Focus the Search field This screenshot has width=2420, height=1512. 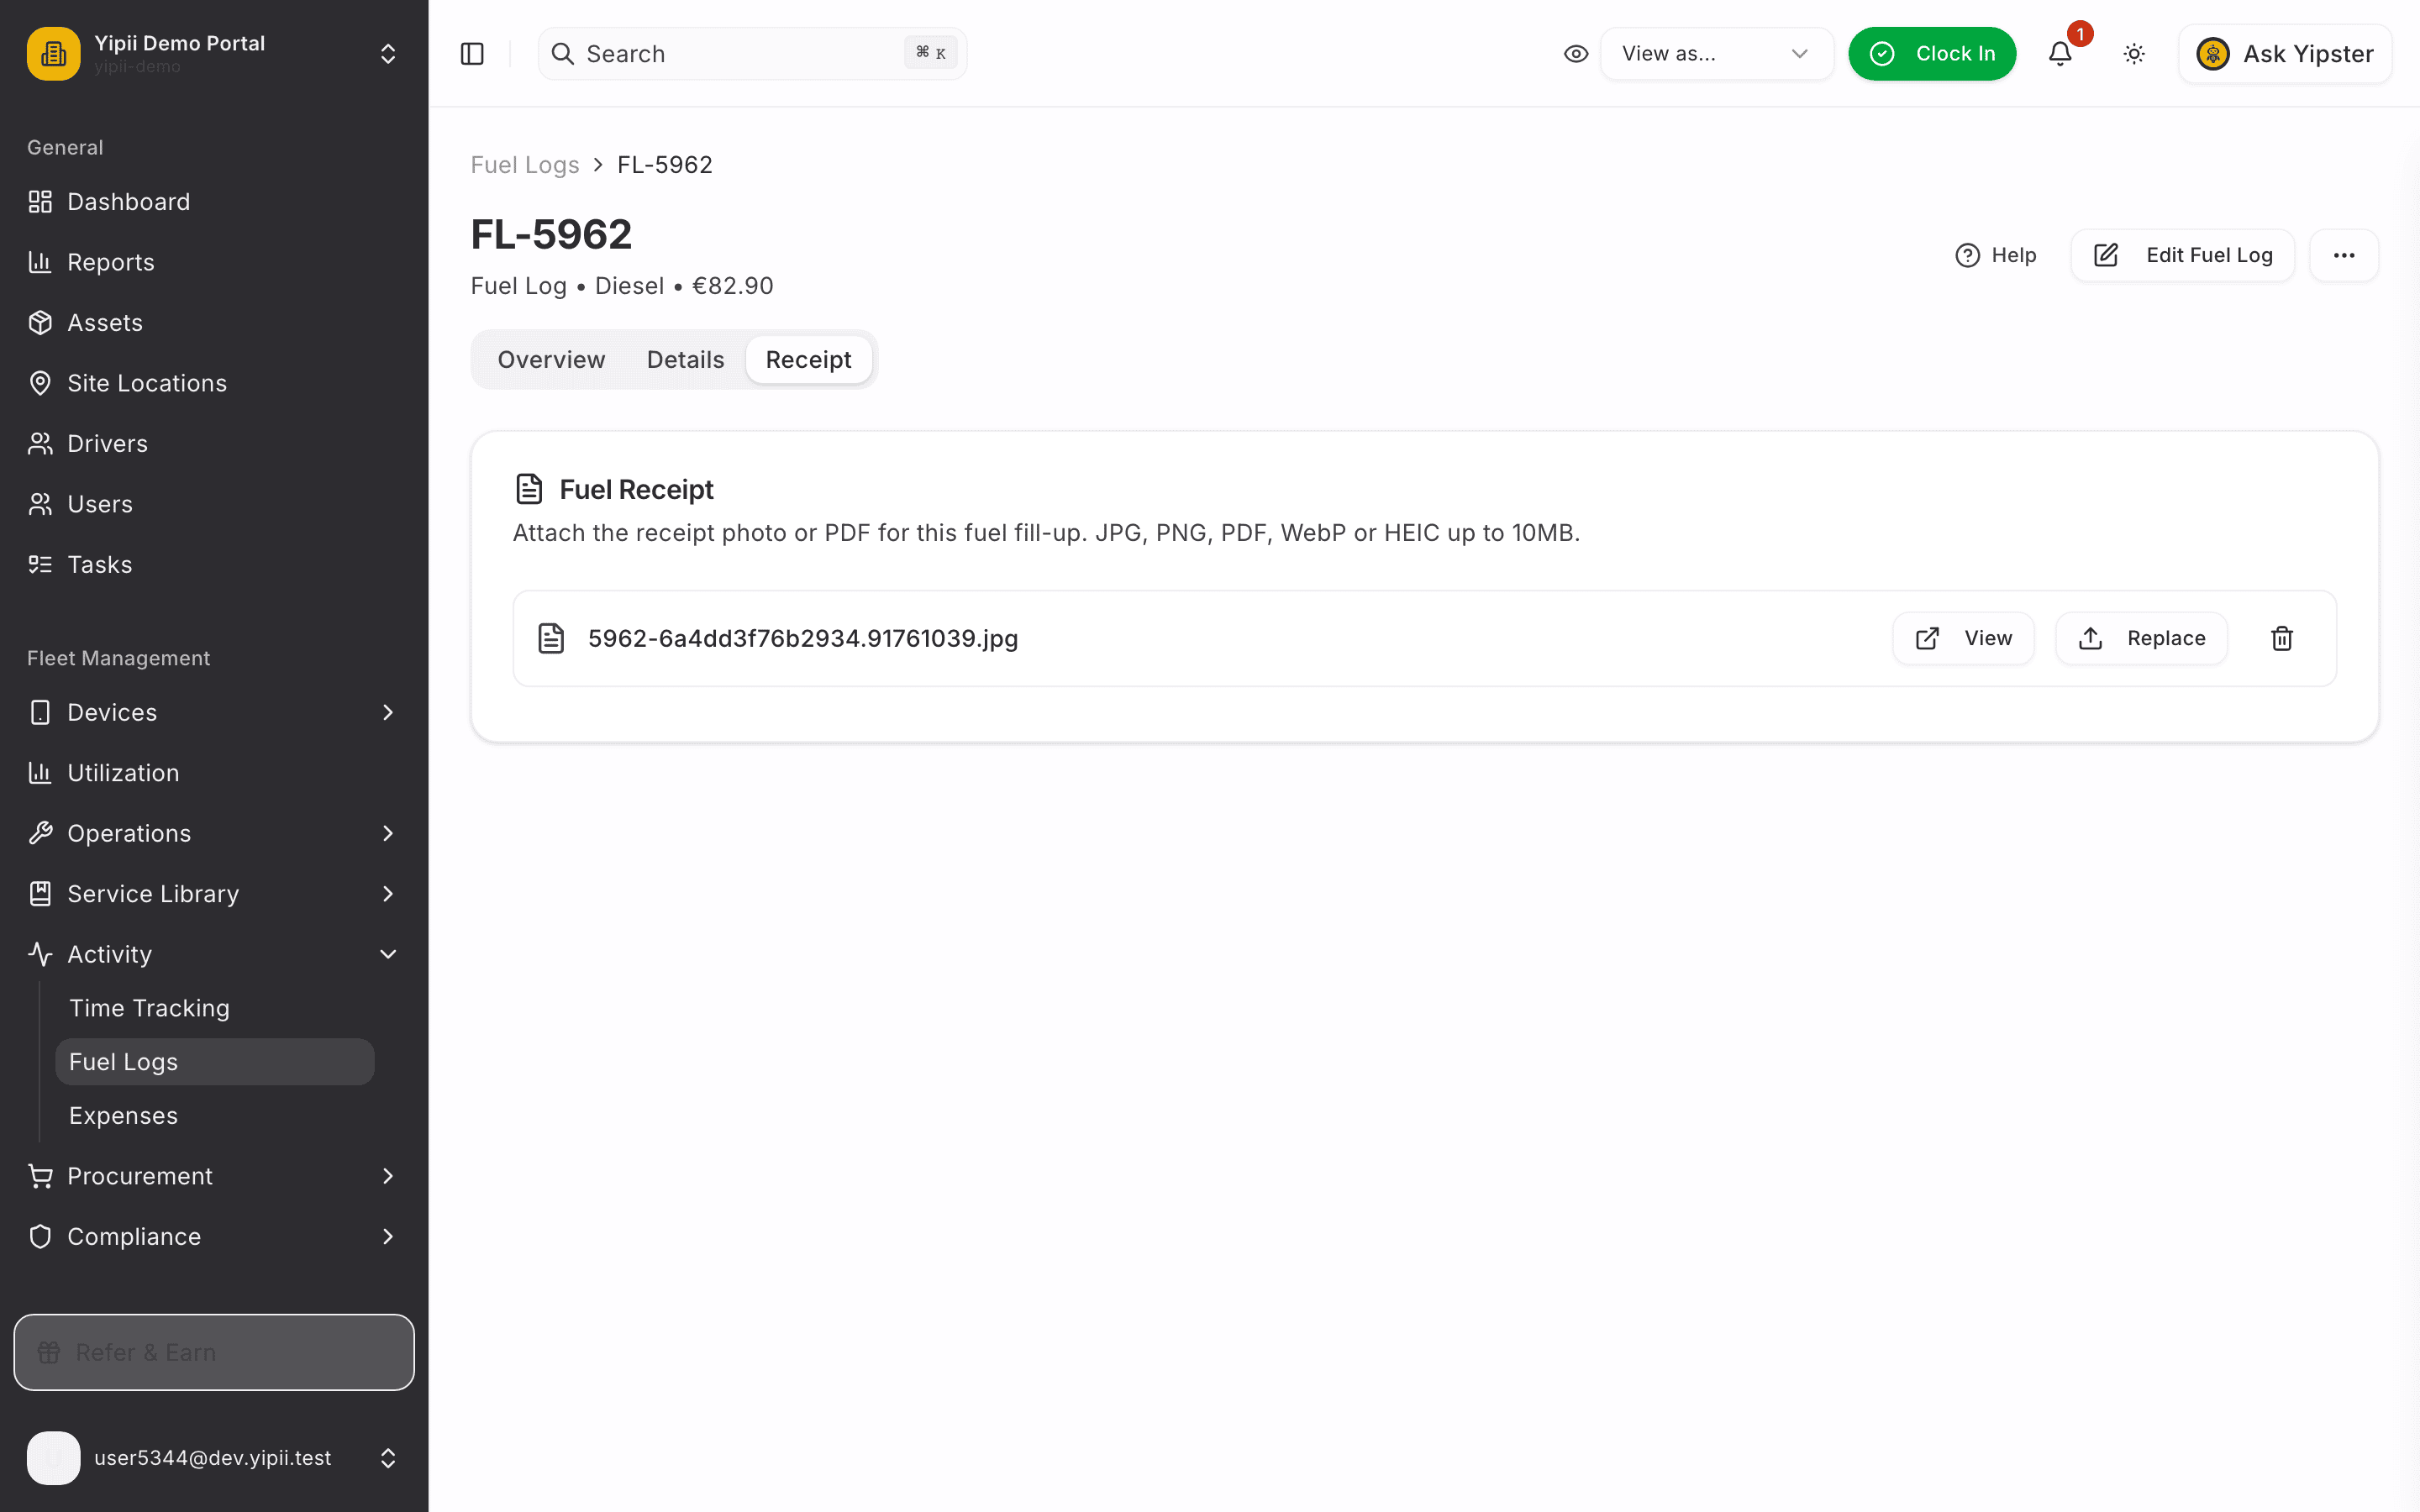[752, 54]
